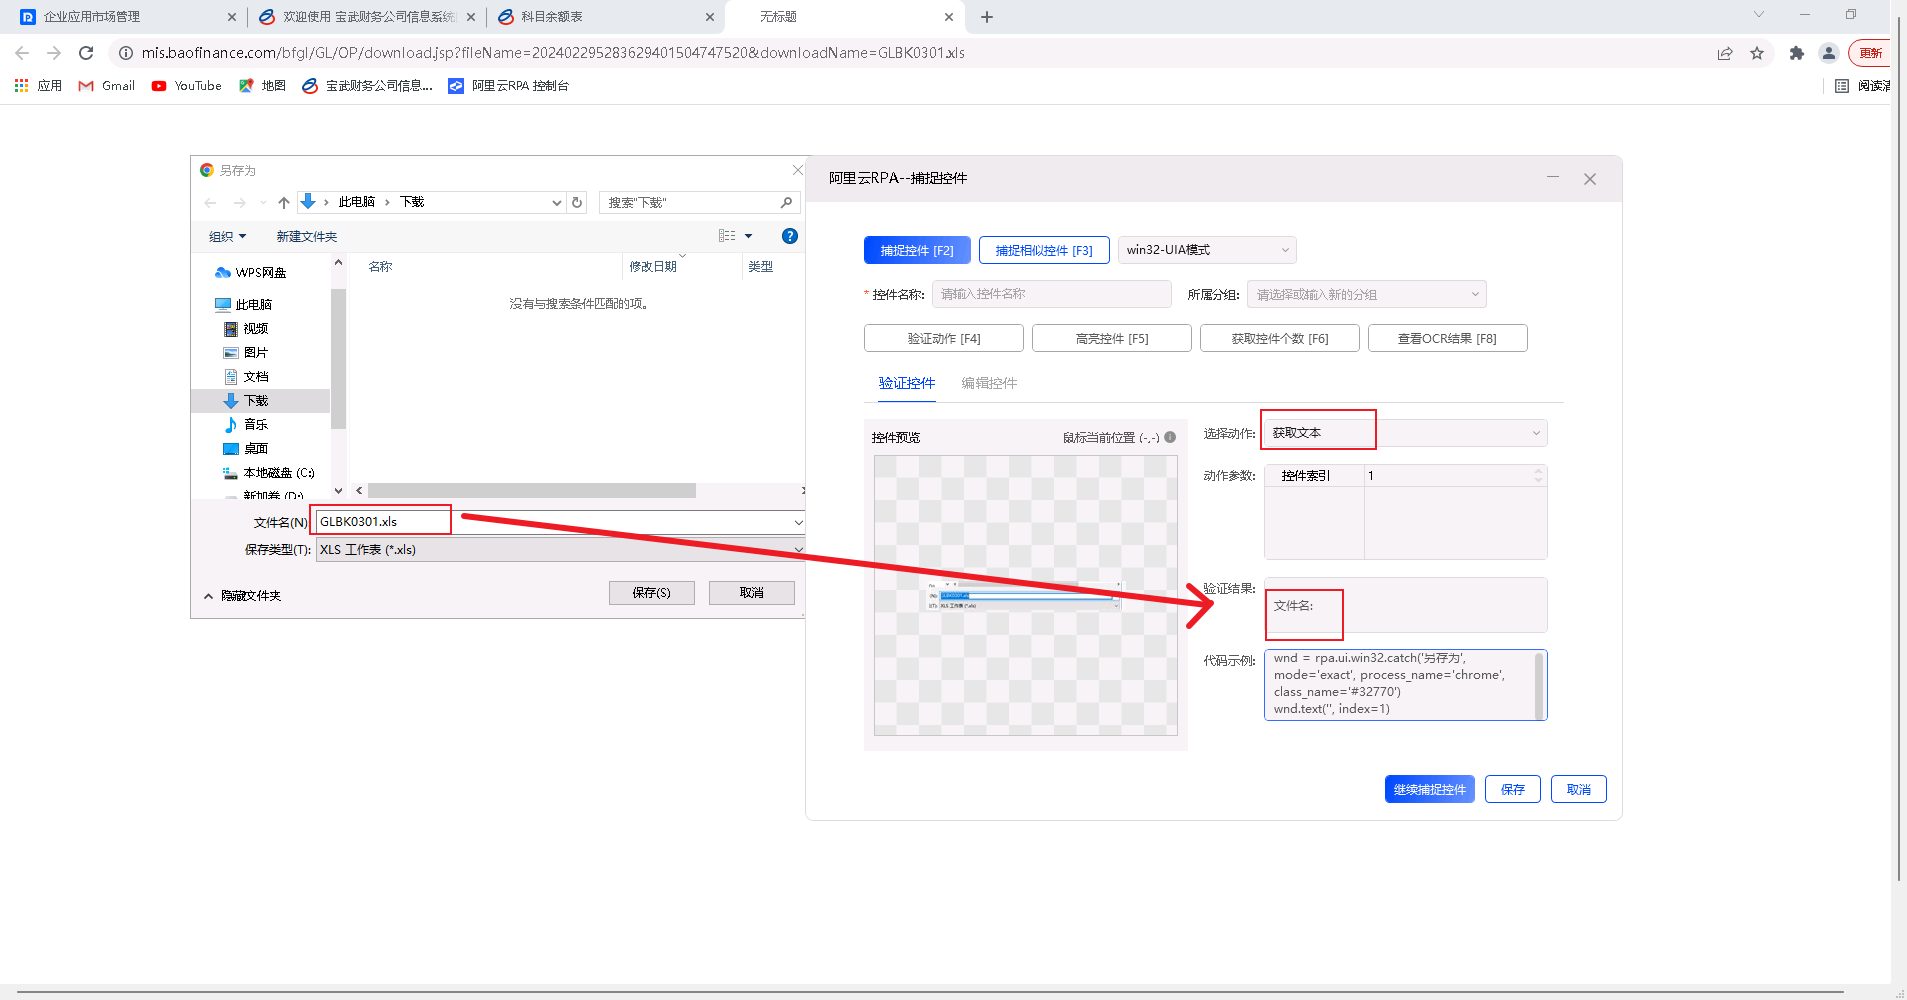
Task: Close the 阿里云RPA capture control window
Action: coord(1590,179)
